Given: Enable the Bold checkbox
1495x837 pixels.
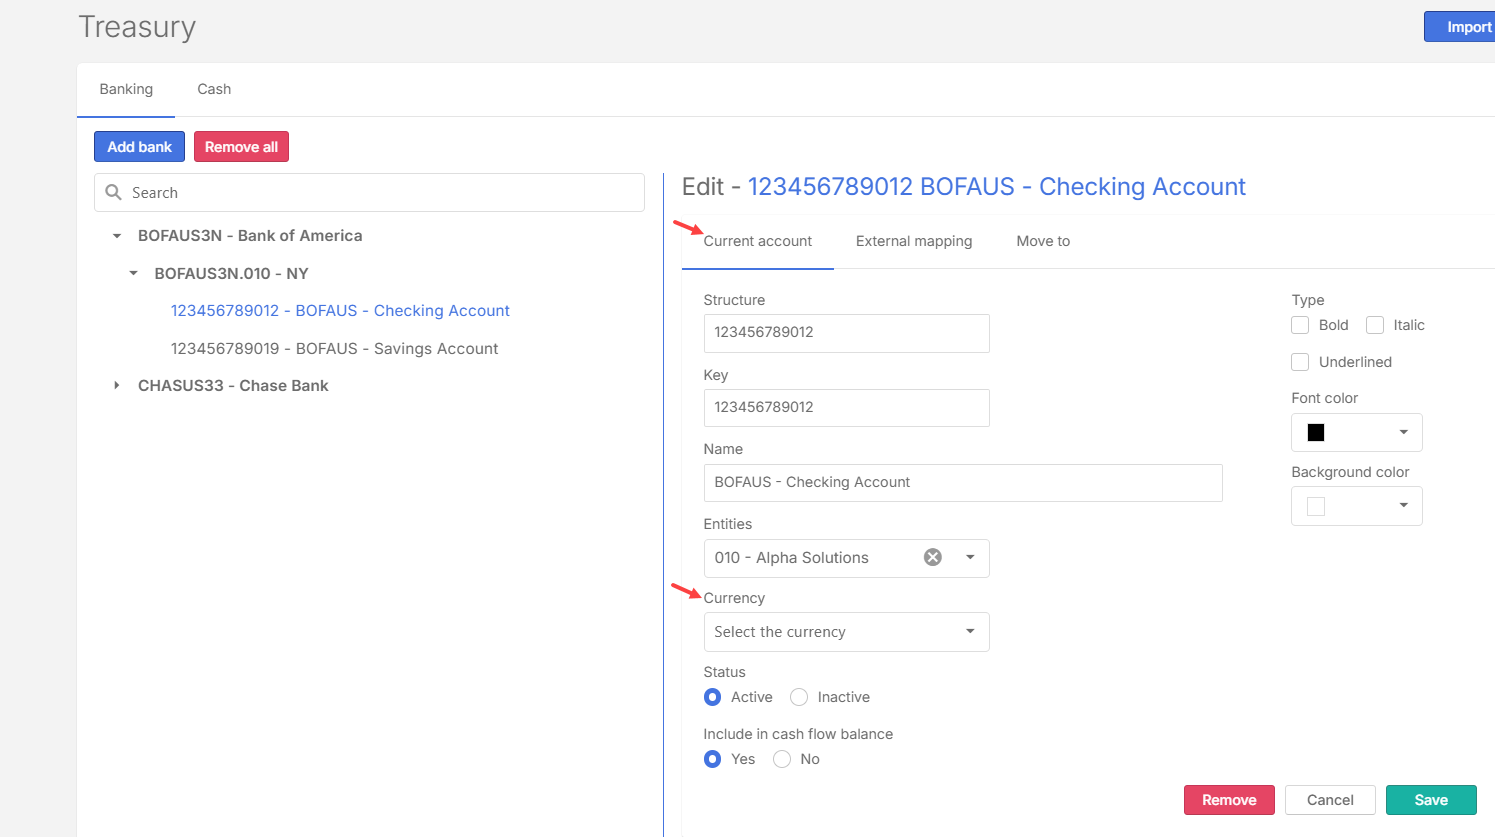Looking at the screenshot, I should tap(1300, 325).
